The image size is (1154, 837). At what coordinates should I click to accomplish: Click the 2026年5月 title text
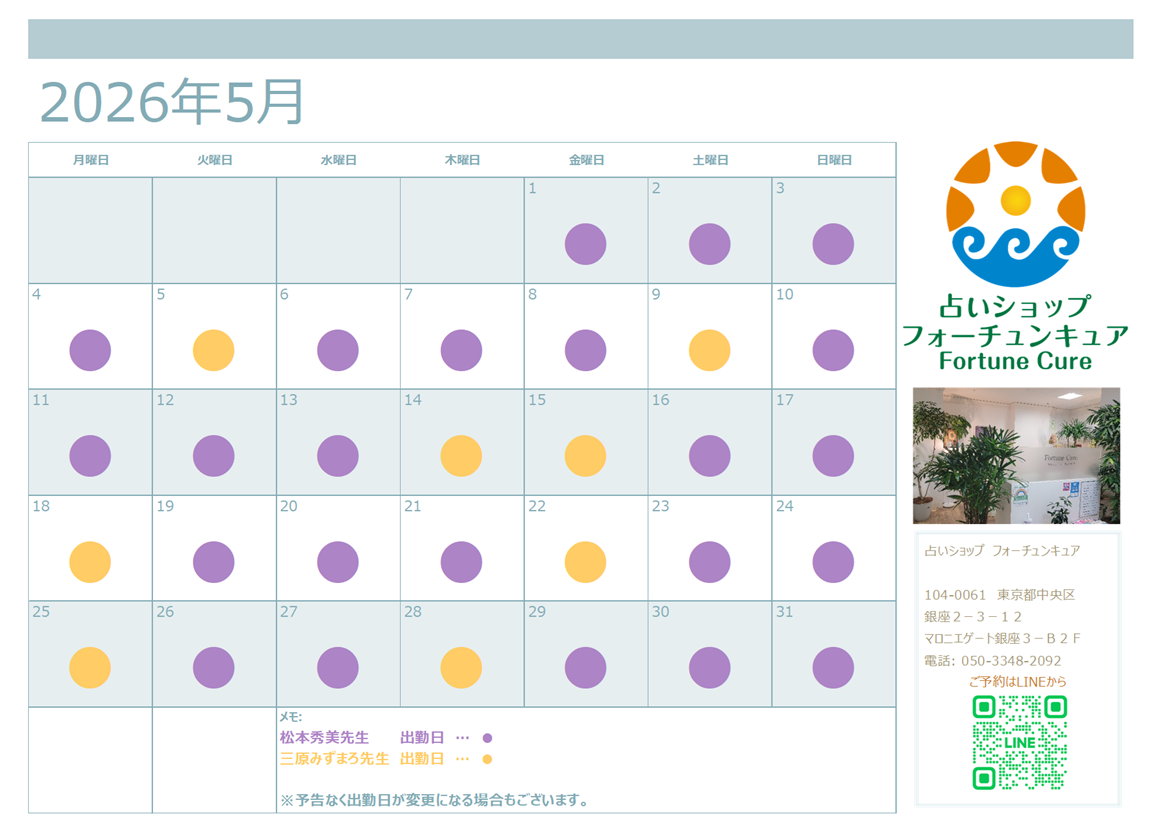[x=171, y=101]
